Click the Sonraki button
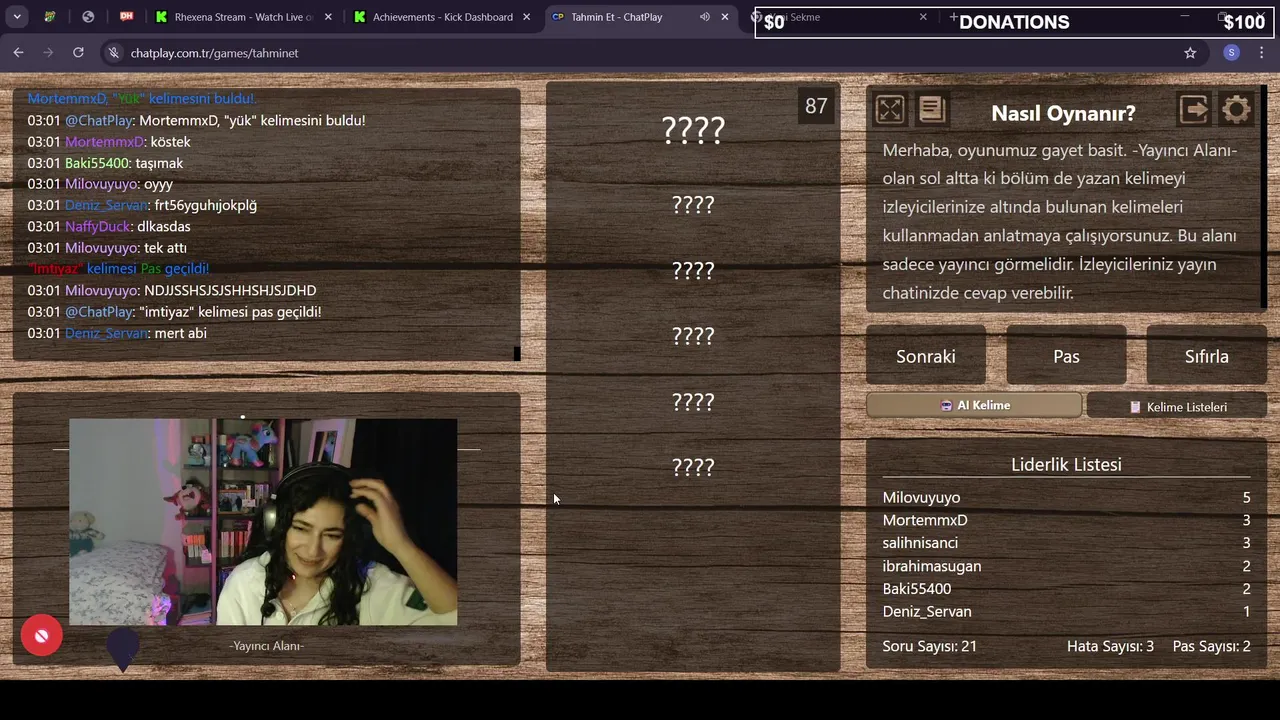The height and width of the screenshot is (720, 1280). click(x=926, y=356)
